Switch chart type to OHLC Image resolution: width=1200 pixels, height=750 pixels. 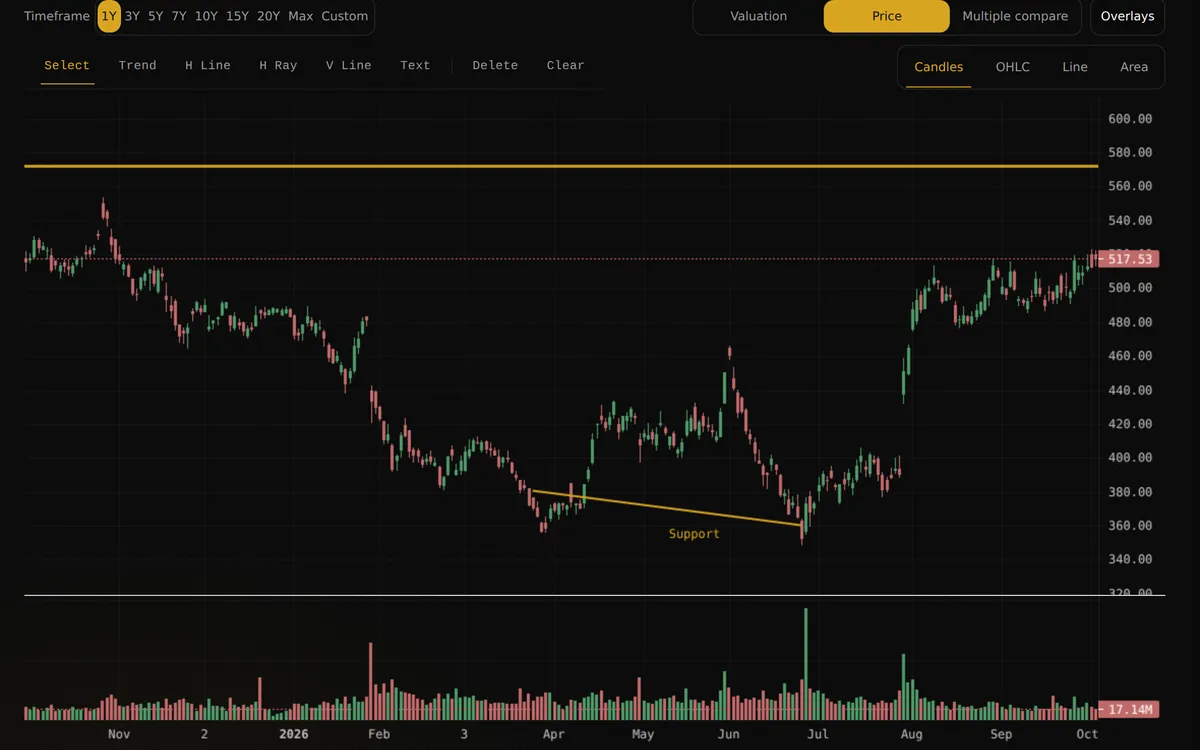pos(1012,67)
